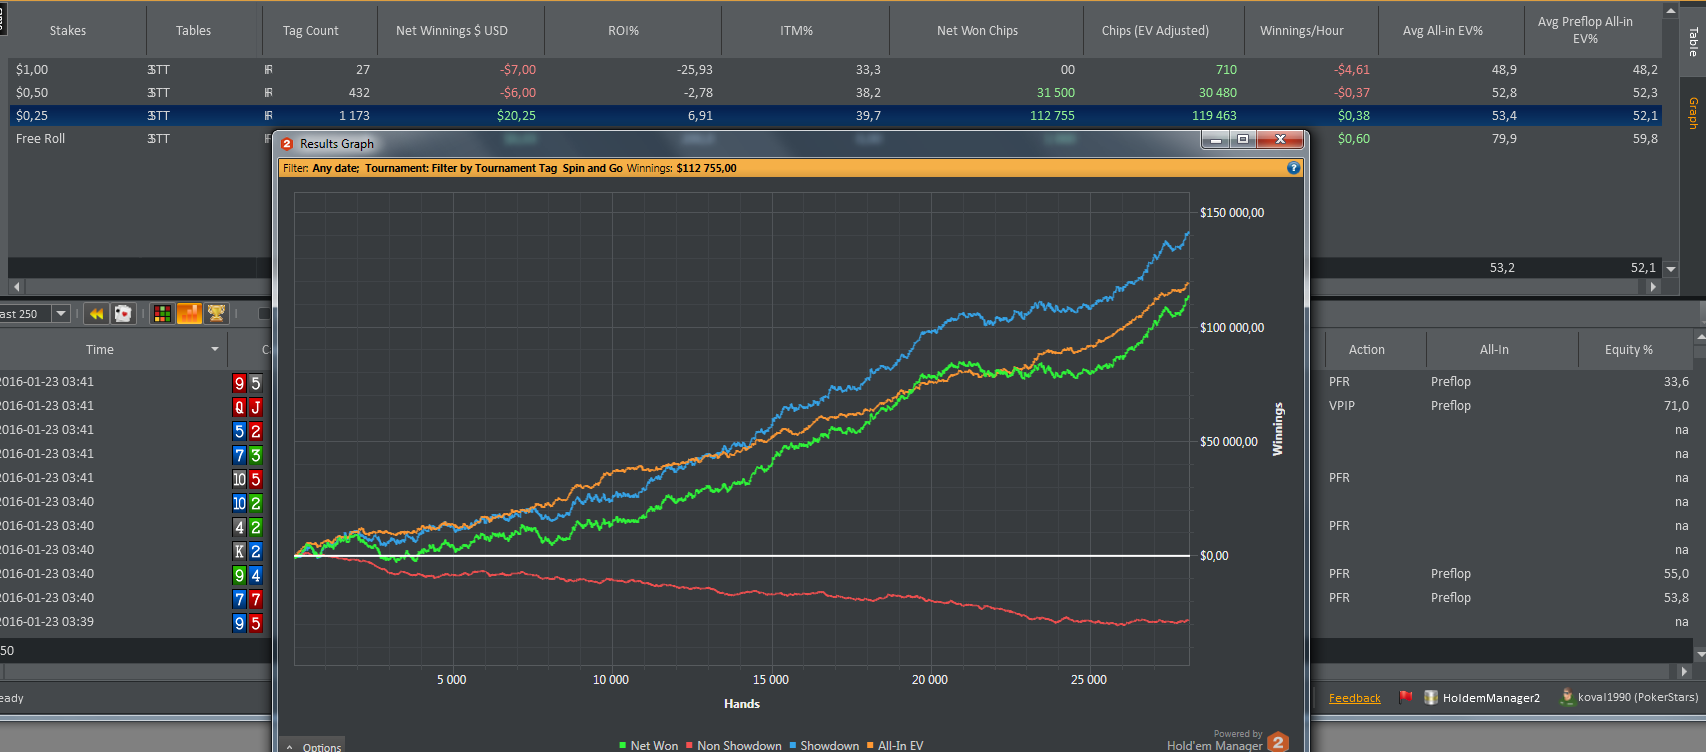1706x752 pixels.
Task: Toggle the All-In EV legend series
Action: [895, 746]
